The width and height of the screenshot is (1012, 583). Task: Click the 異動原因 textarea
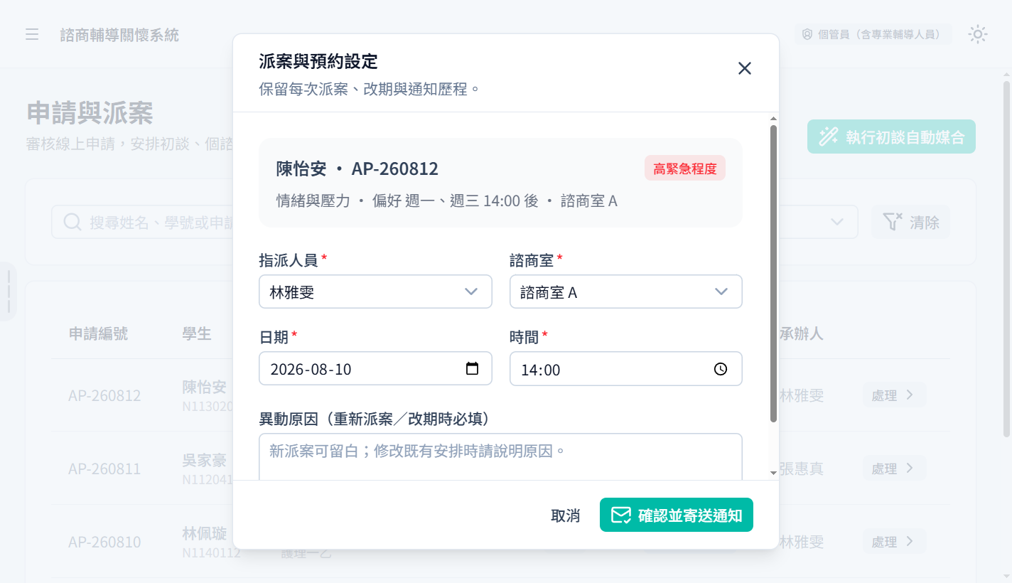500,456
